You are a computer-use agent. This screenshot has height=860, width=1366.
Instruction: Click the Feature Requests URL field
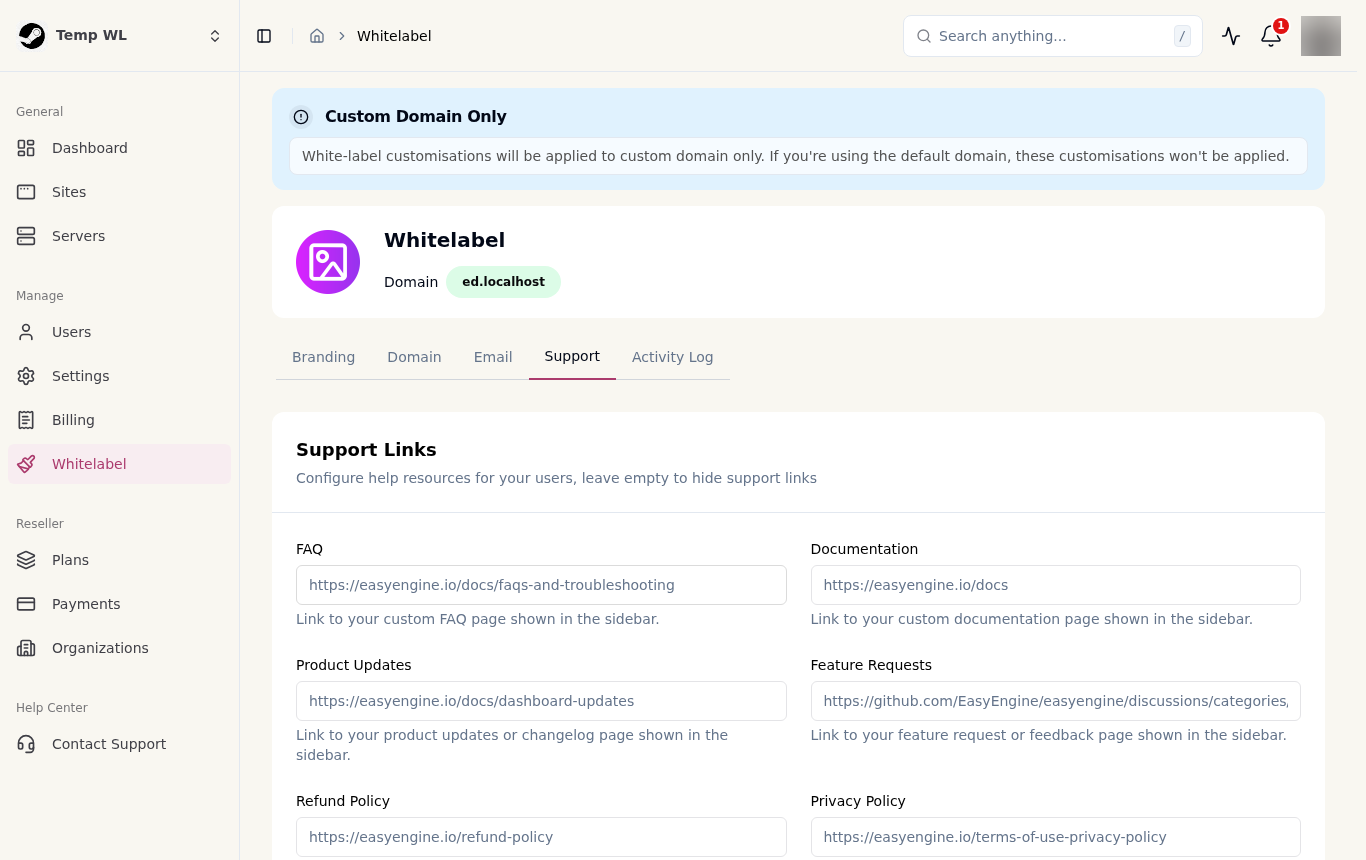(x=1055, y=701)
